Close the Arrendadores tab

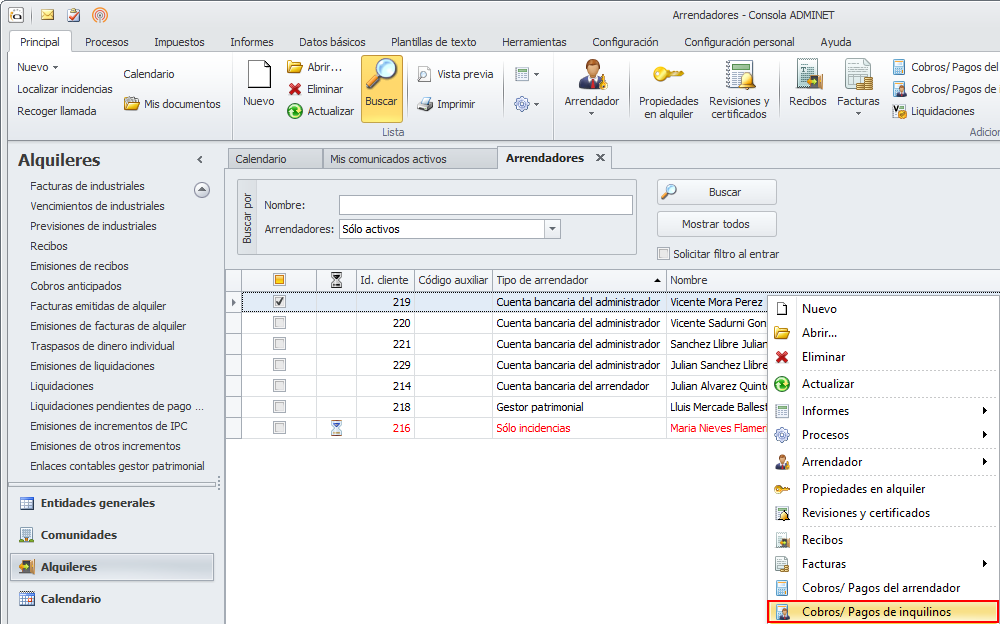(600, 158)
